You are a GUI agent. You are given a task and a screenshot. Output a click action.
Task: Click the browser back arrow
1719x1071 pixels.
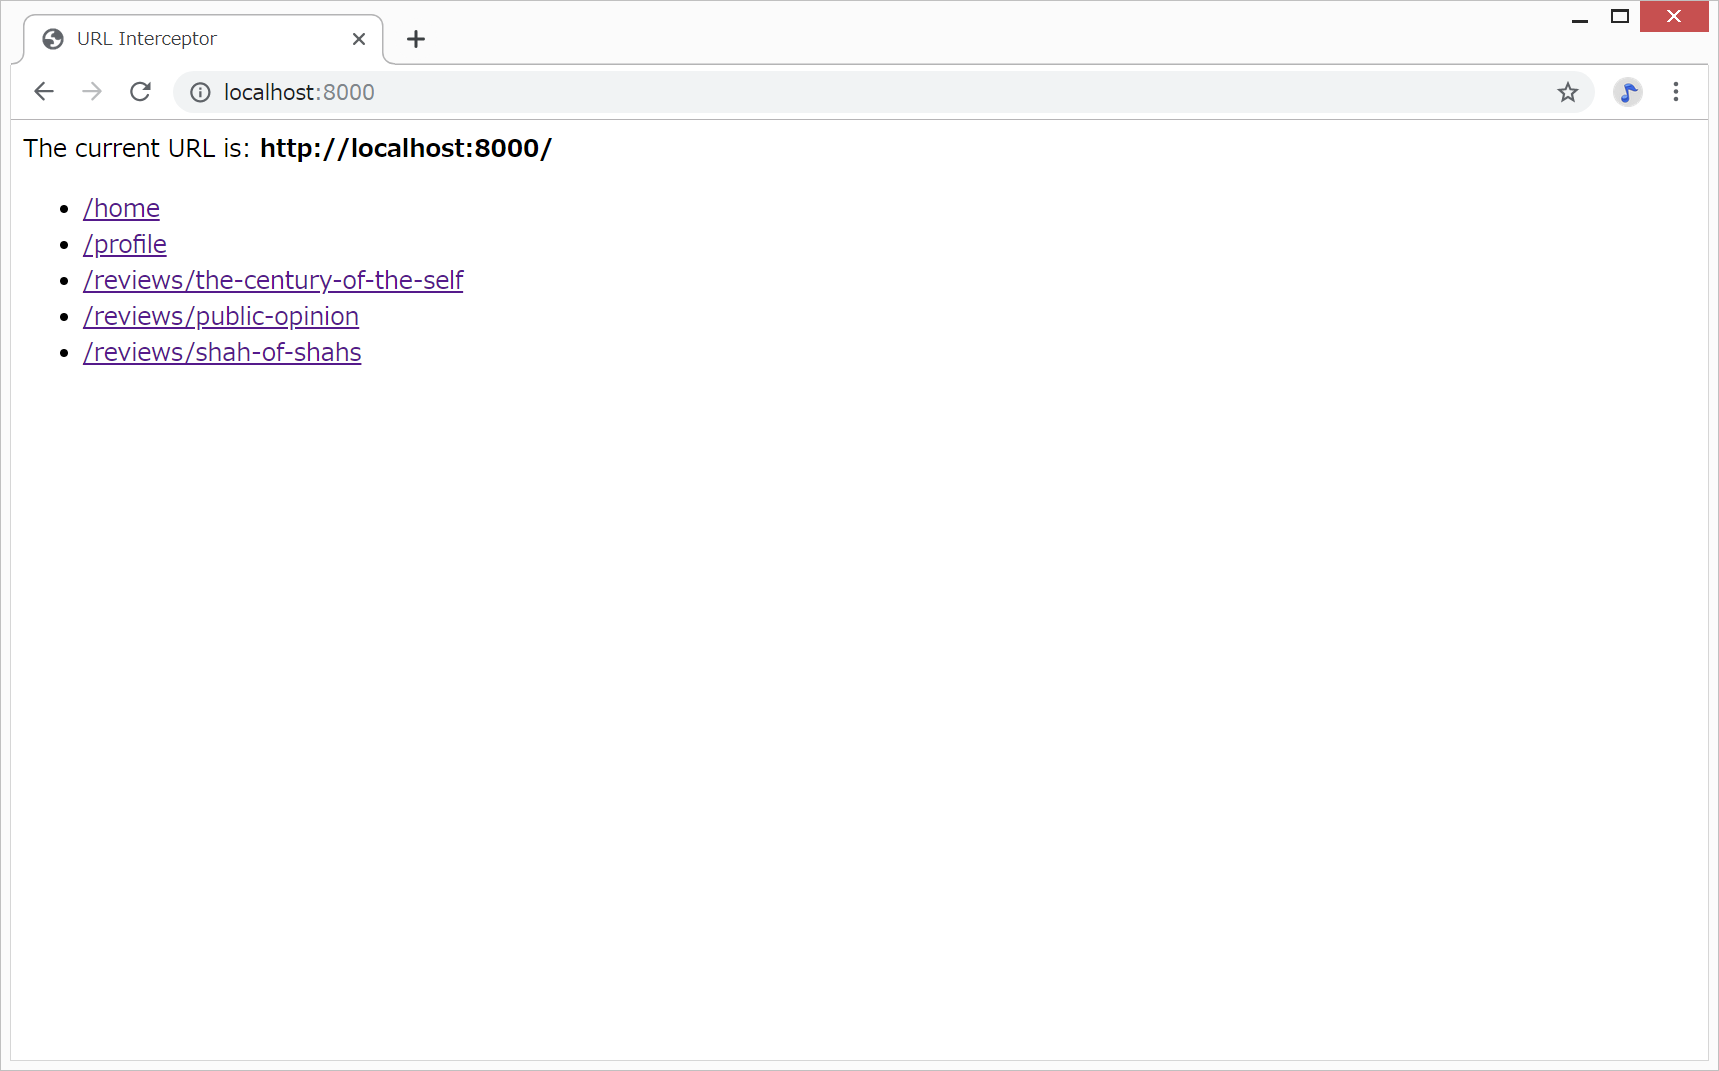pos(43,92)
